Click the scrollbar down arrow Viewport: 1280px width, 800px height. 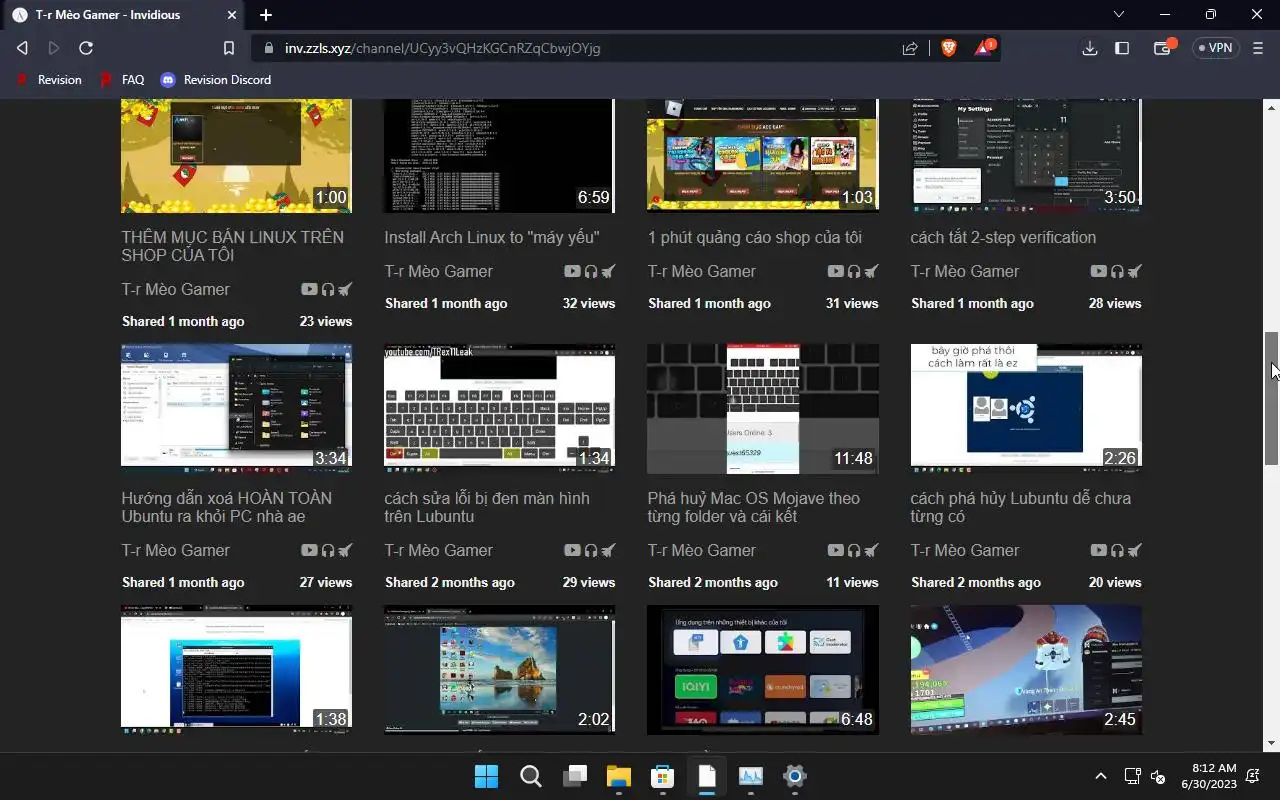tap(1272, 743)
